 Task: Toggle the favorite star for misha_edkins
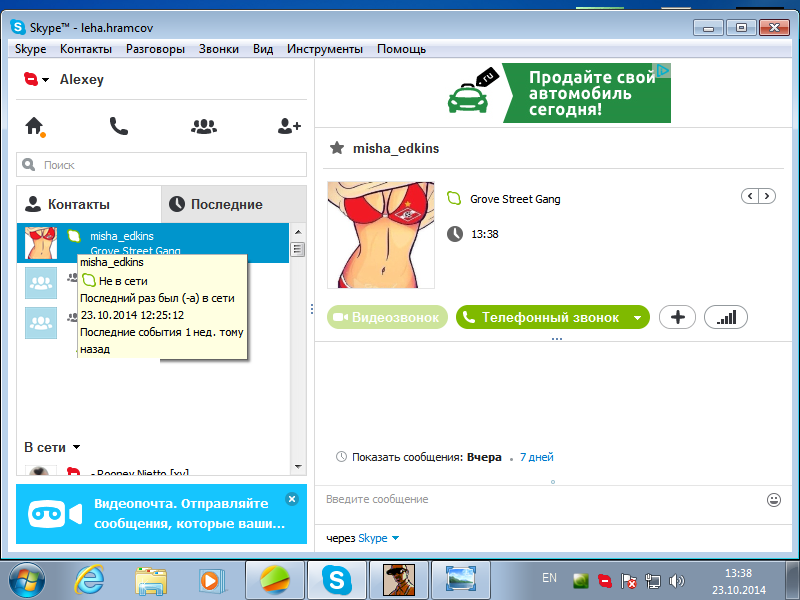pos(337,148)
